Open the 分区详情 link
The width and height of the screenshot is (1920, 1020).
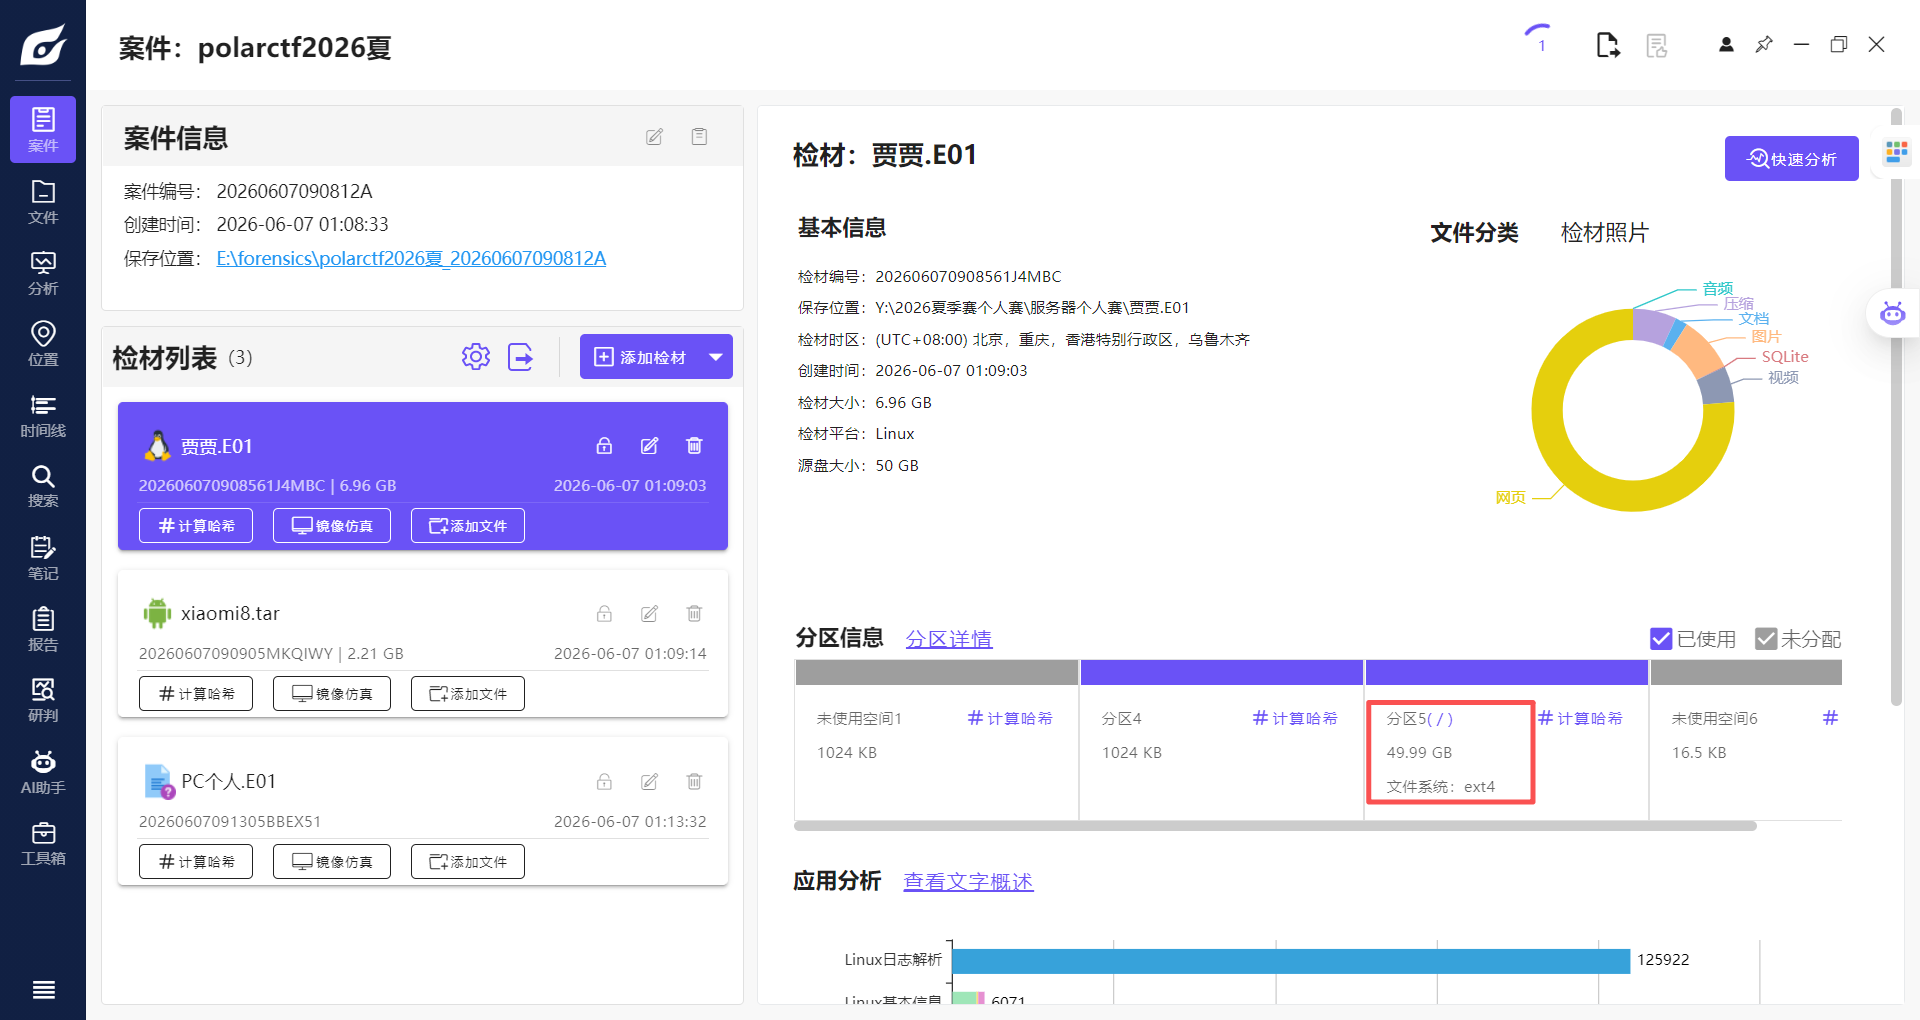949,639
